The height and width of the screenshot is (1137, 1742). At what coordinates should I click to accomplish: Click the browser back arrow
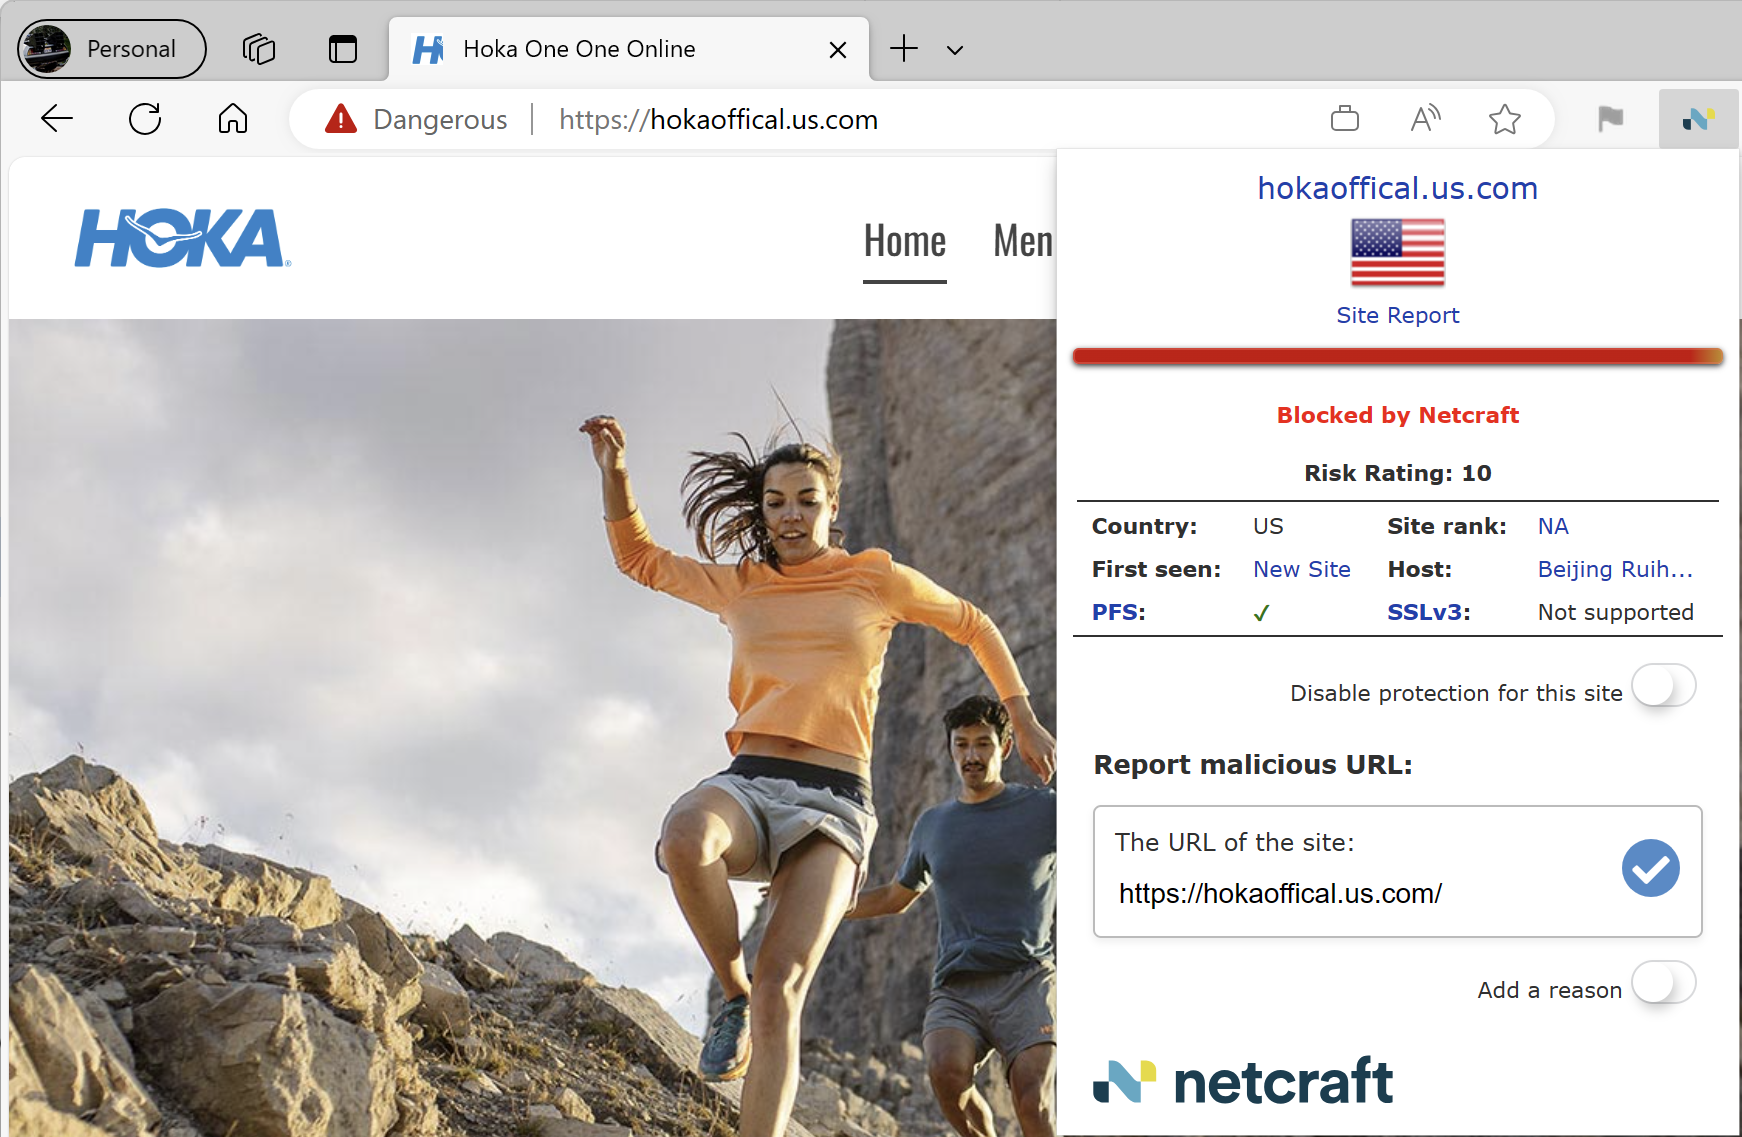pos(57,119)
